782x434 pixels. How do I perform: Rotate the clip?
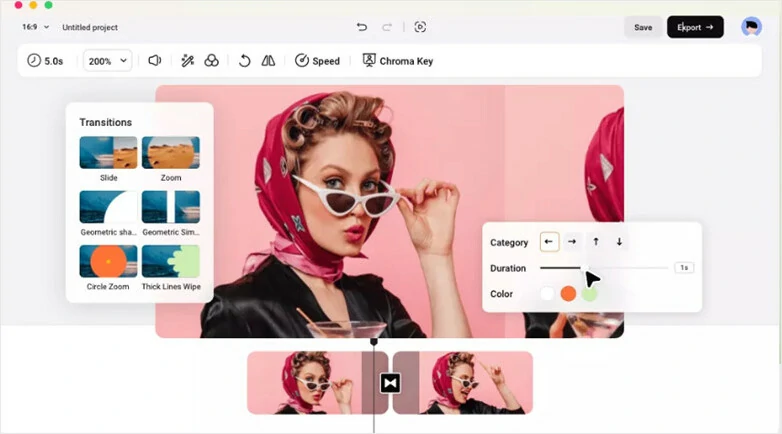[x=244, y=61]
